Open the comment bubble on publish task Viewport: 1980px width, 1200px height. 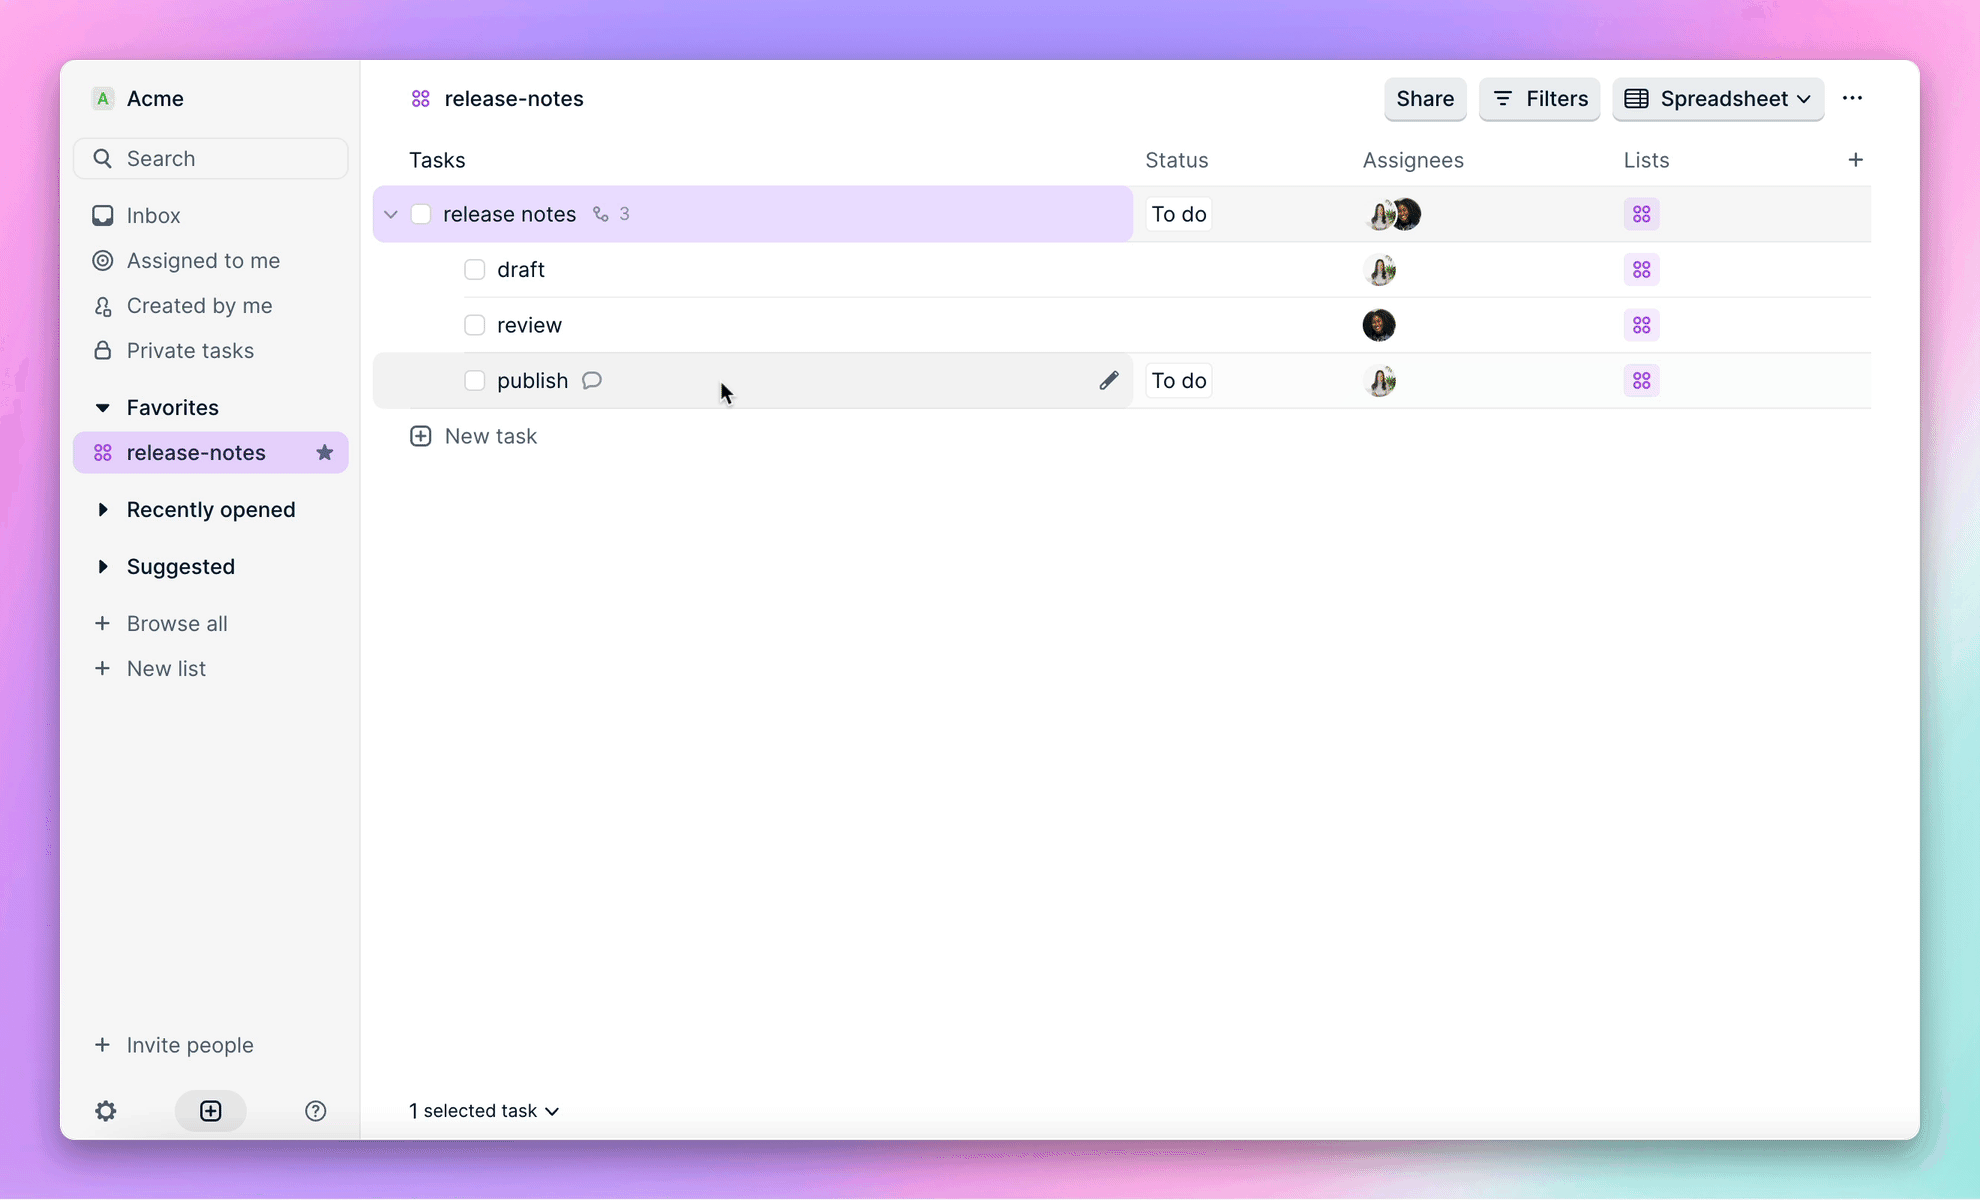click(592, 380)
